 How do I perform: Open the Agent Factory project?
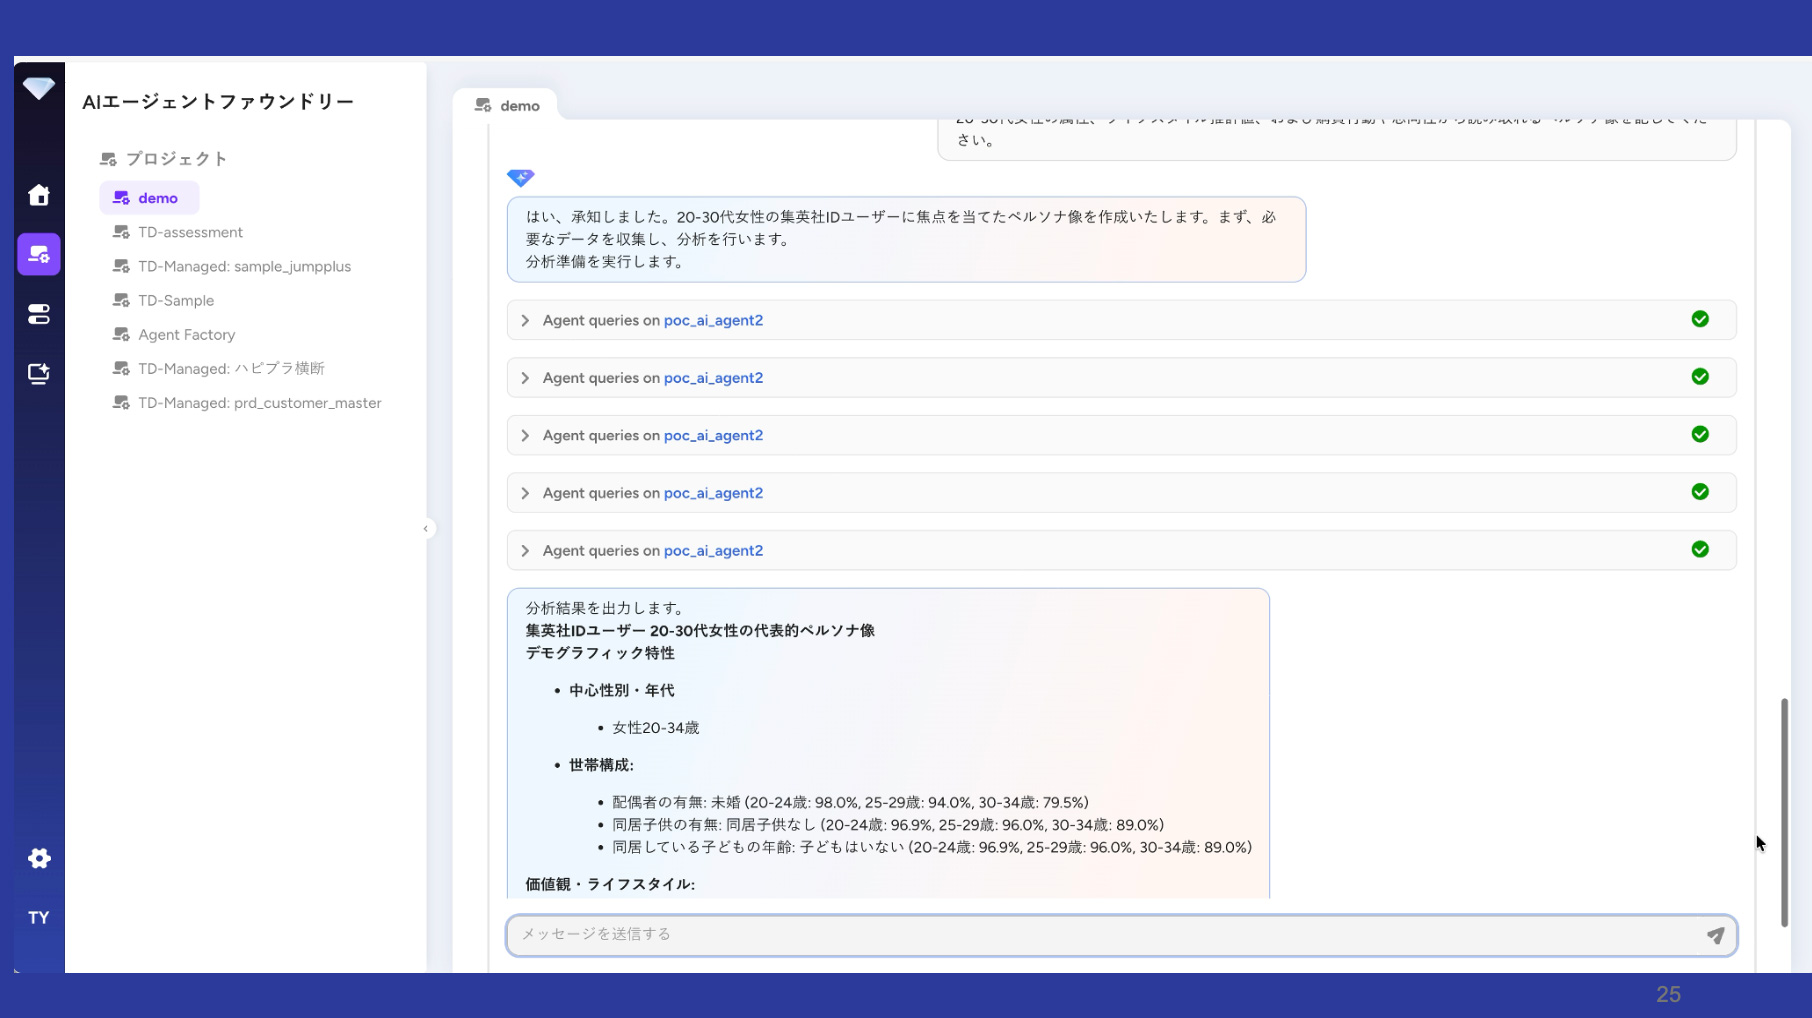click(x=186, y=335)
